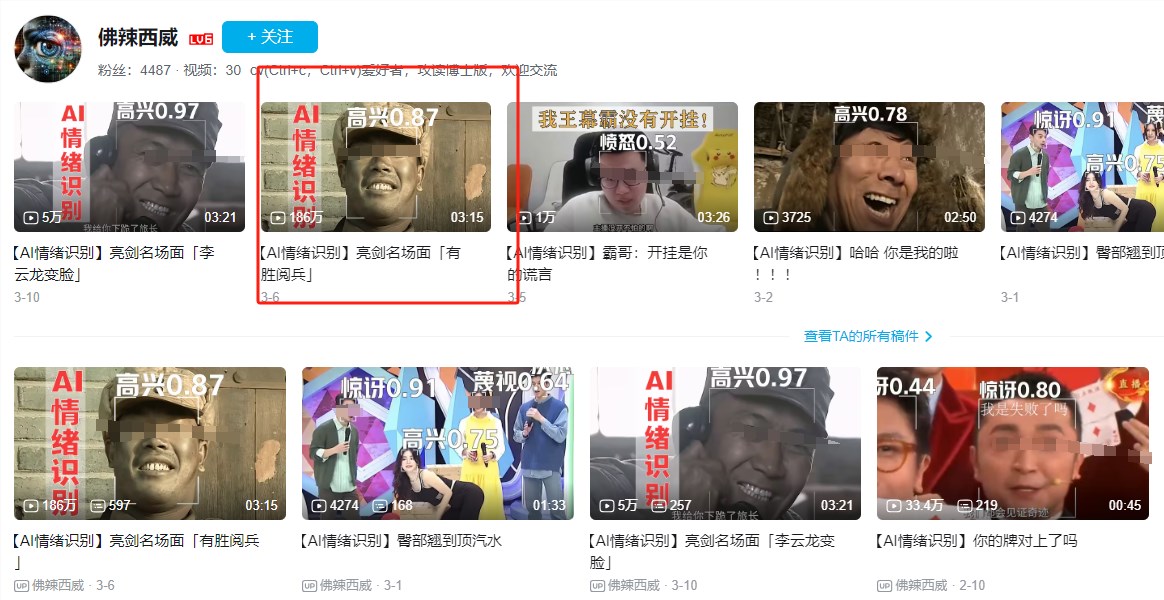Click the 视频：30 video count
The image size is (1164, 600).
[212, 71]
